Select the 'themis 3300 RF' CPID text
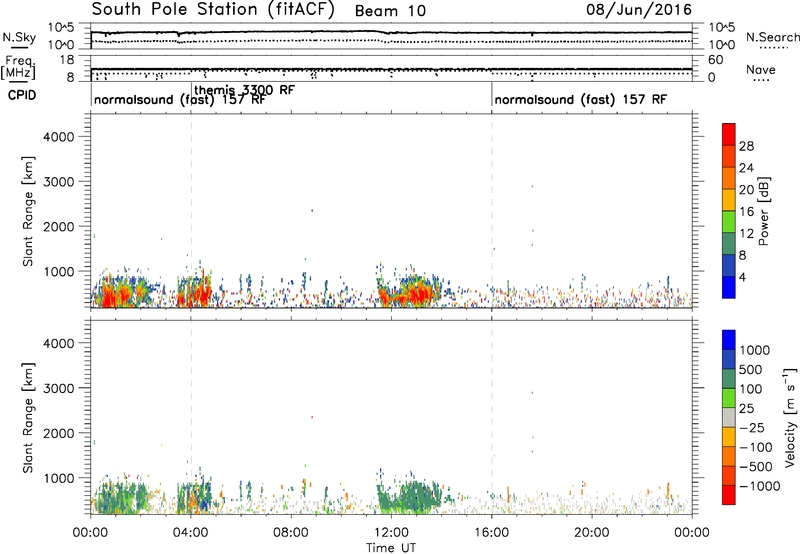This screenshot has height=554, width=800. pos(244,90)
